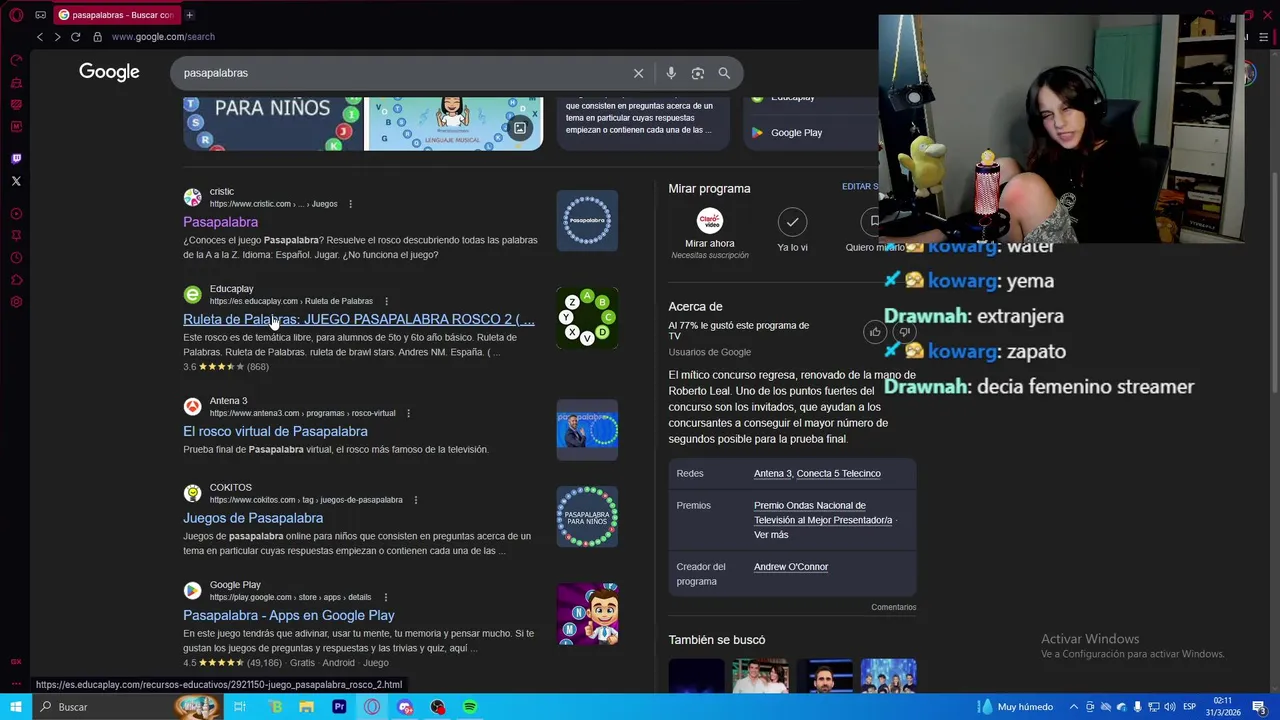Viewport: 1280px width, 720px height.
Task: Focus the Google search input field
Action: point(400,73)
